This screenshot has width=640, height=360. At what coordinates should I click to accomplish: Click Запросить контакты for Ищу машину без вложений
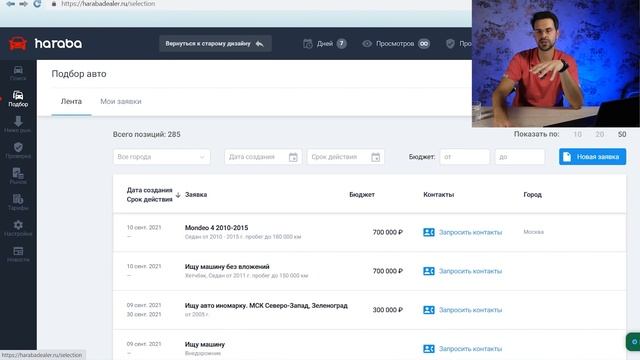[x=470, y=271]
